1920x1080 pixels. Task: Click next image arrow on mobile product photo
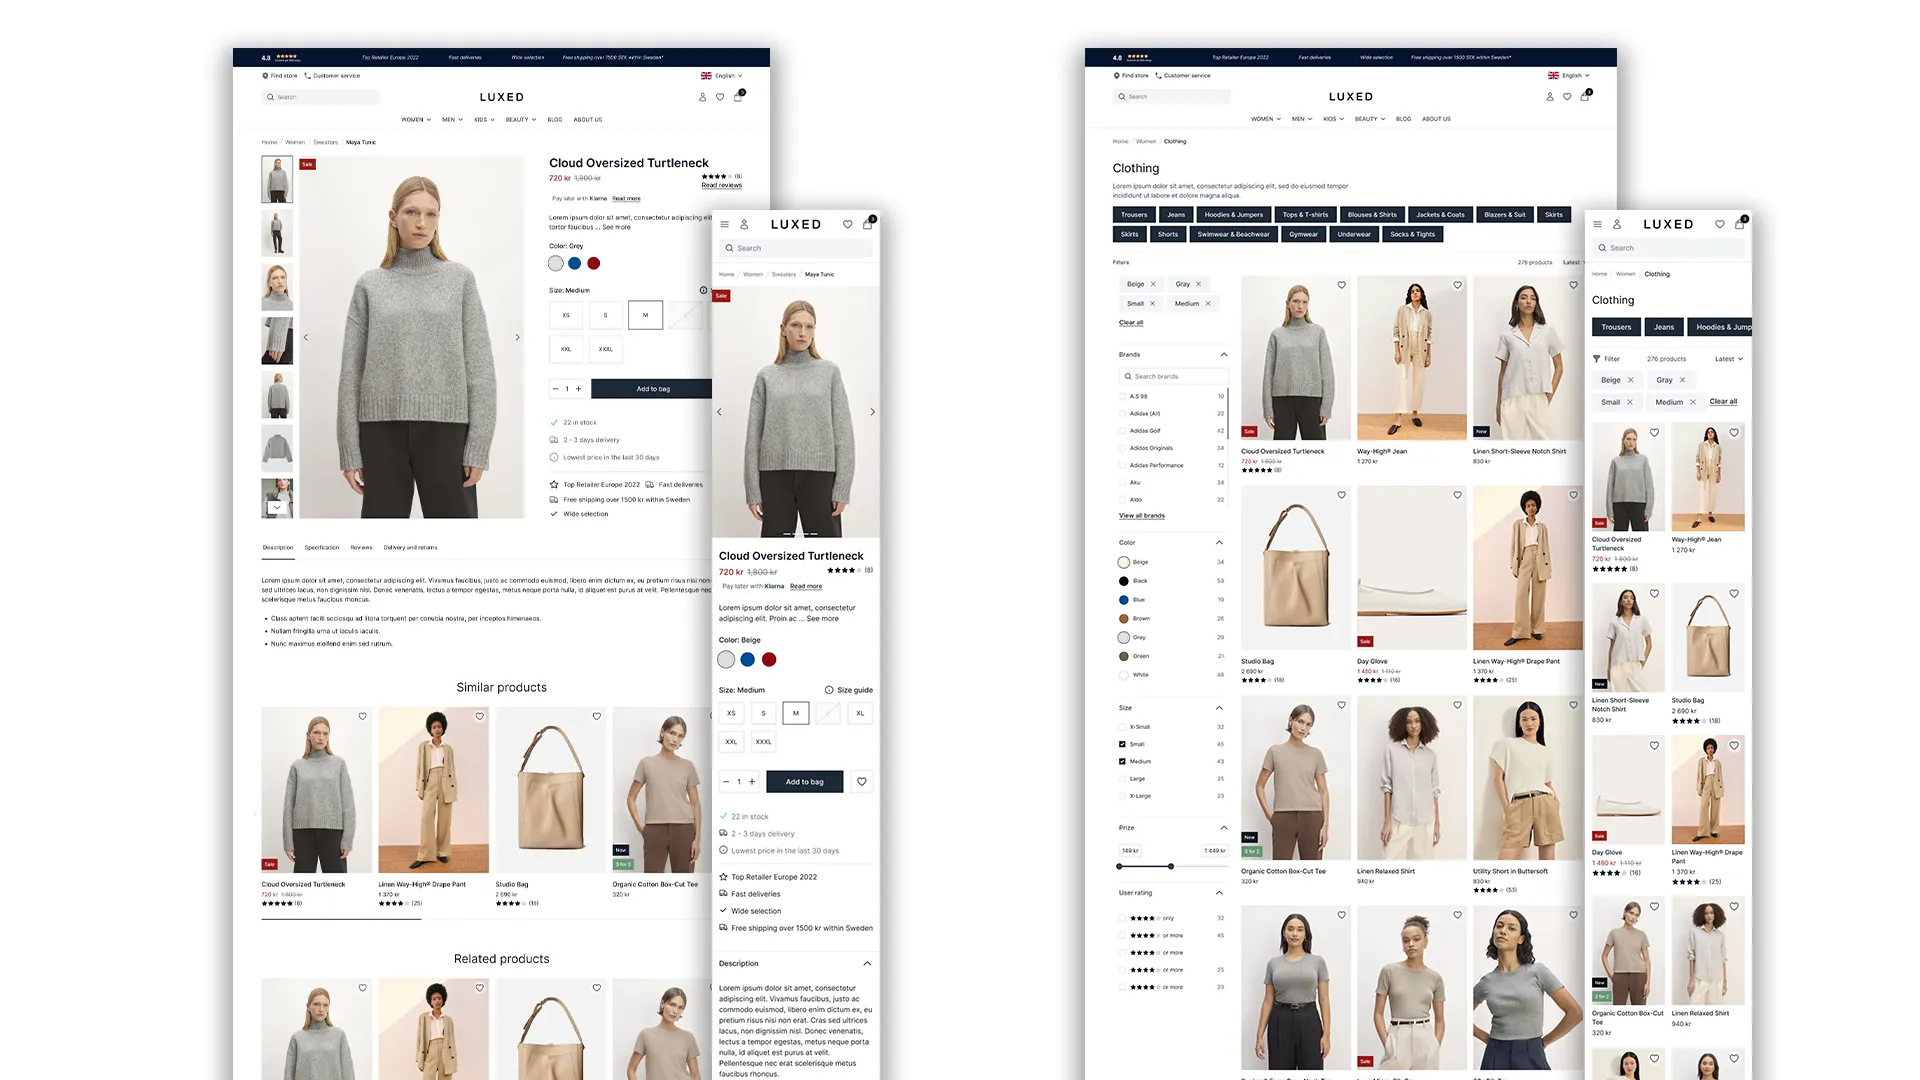click(872, 412)
